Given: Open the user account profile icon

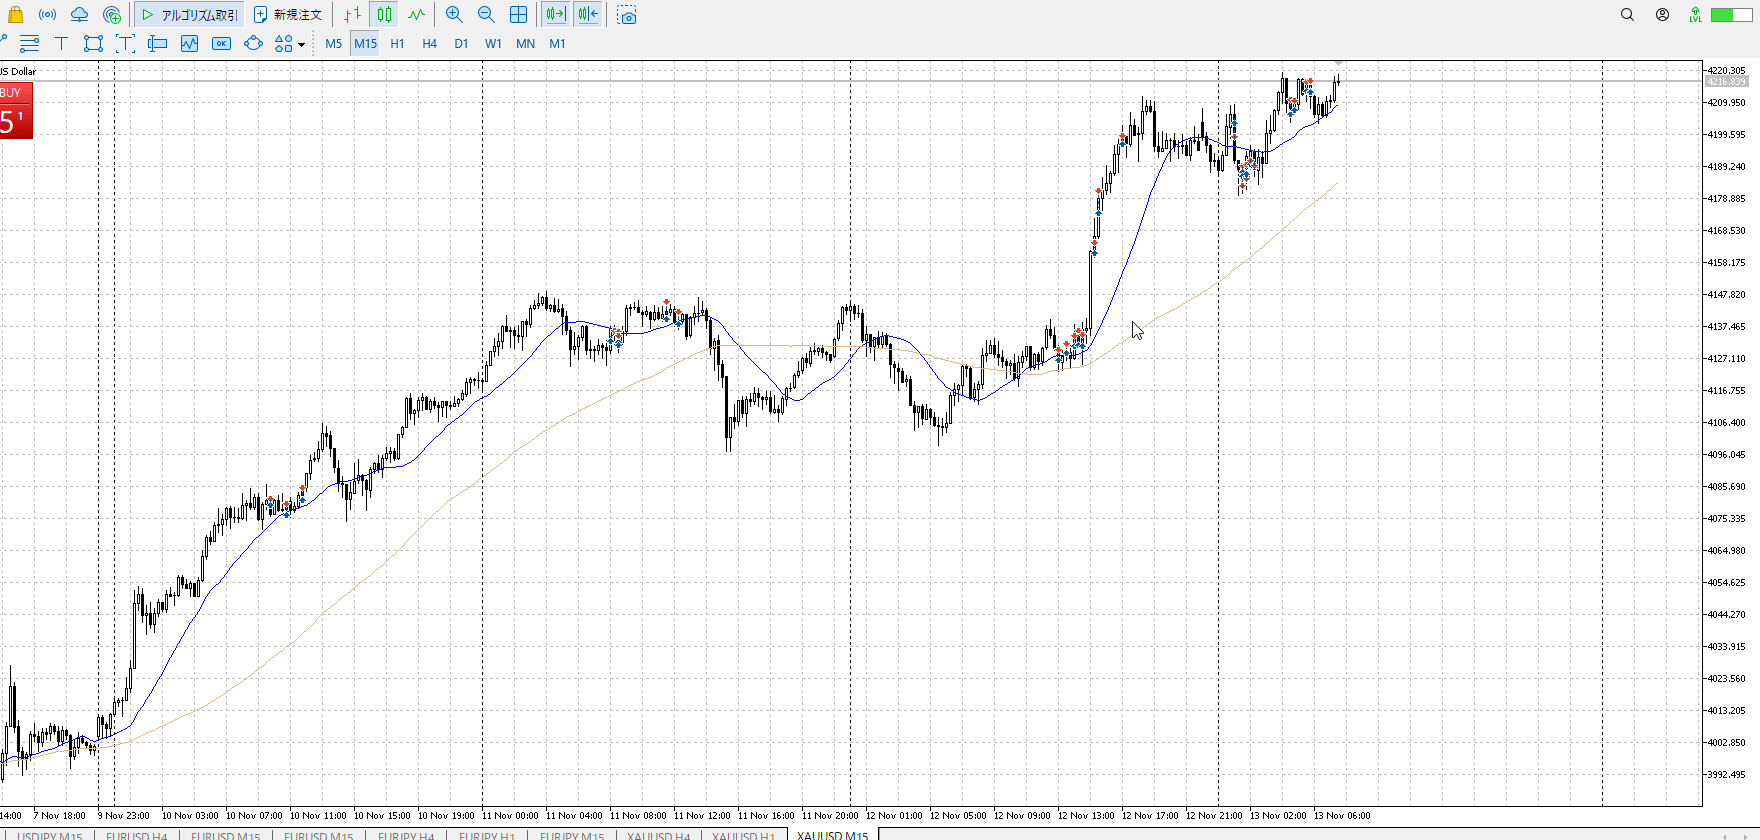Looking at the screenshot, I should (1662, 15).
